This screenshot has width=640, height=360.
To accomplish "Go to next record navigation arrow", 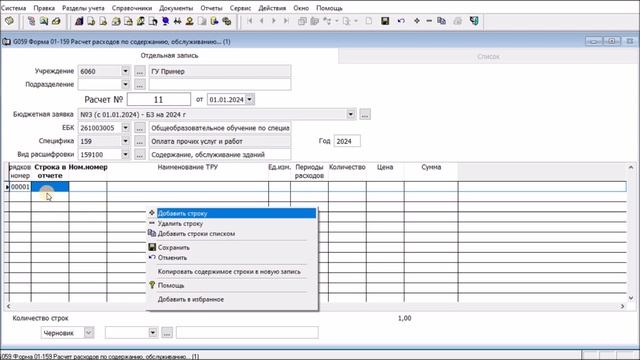I will (x=274, y=21).
